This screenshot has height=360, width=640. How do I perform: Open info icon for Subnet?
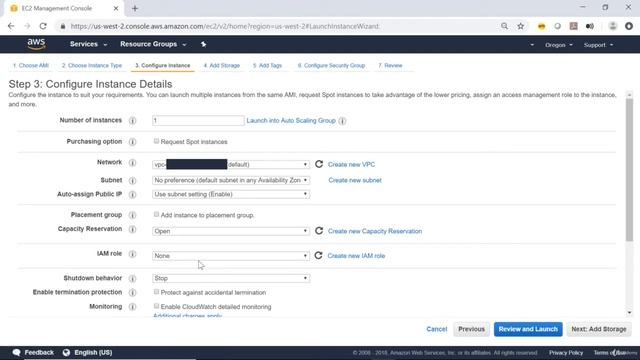click(x=132, y=180)
